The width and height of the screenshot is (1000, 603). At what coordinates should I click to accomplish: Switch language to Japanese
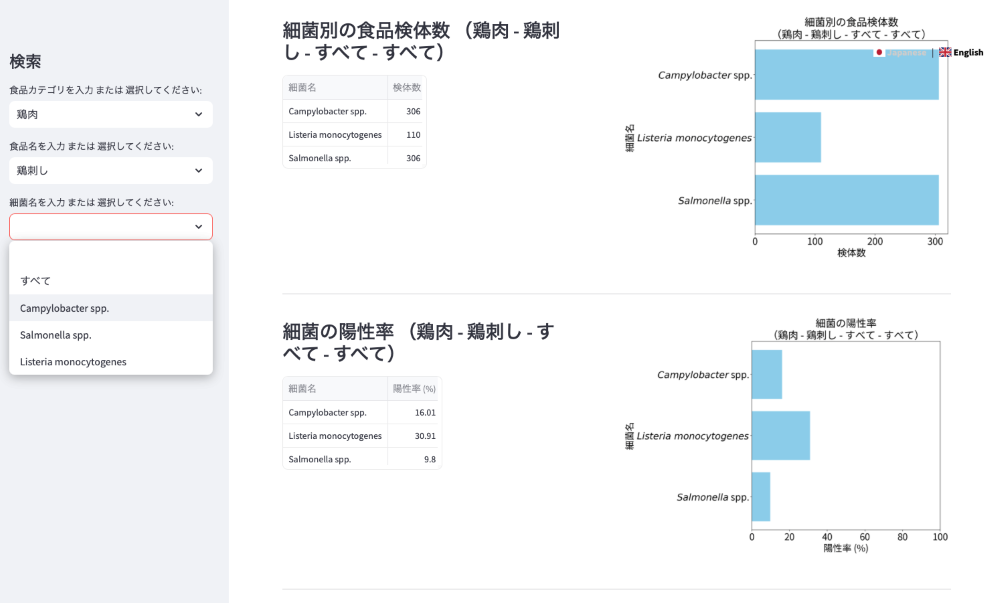pyautogui.click(x=905, y=52)
